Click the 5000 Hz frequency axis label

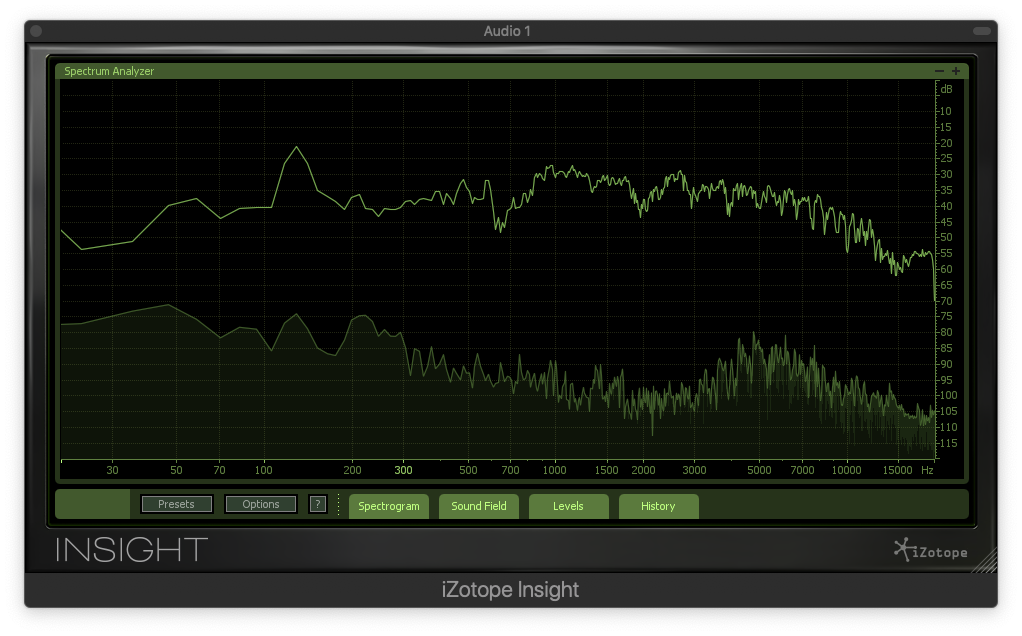[759, 470]
